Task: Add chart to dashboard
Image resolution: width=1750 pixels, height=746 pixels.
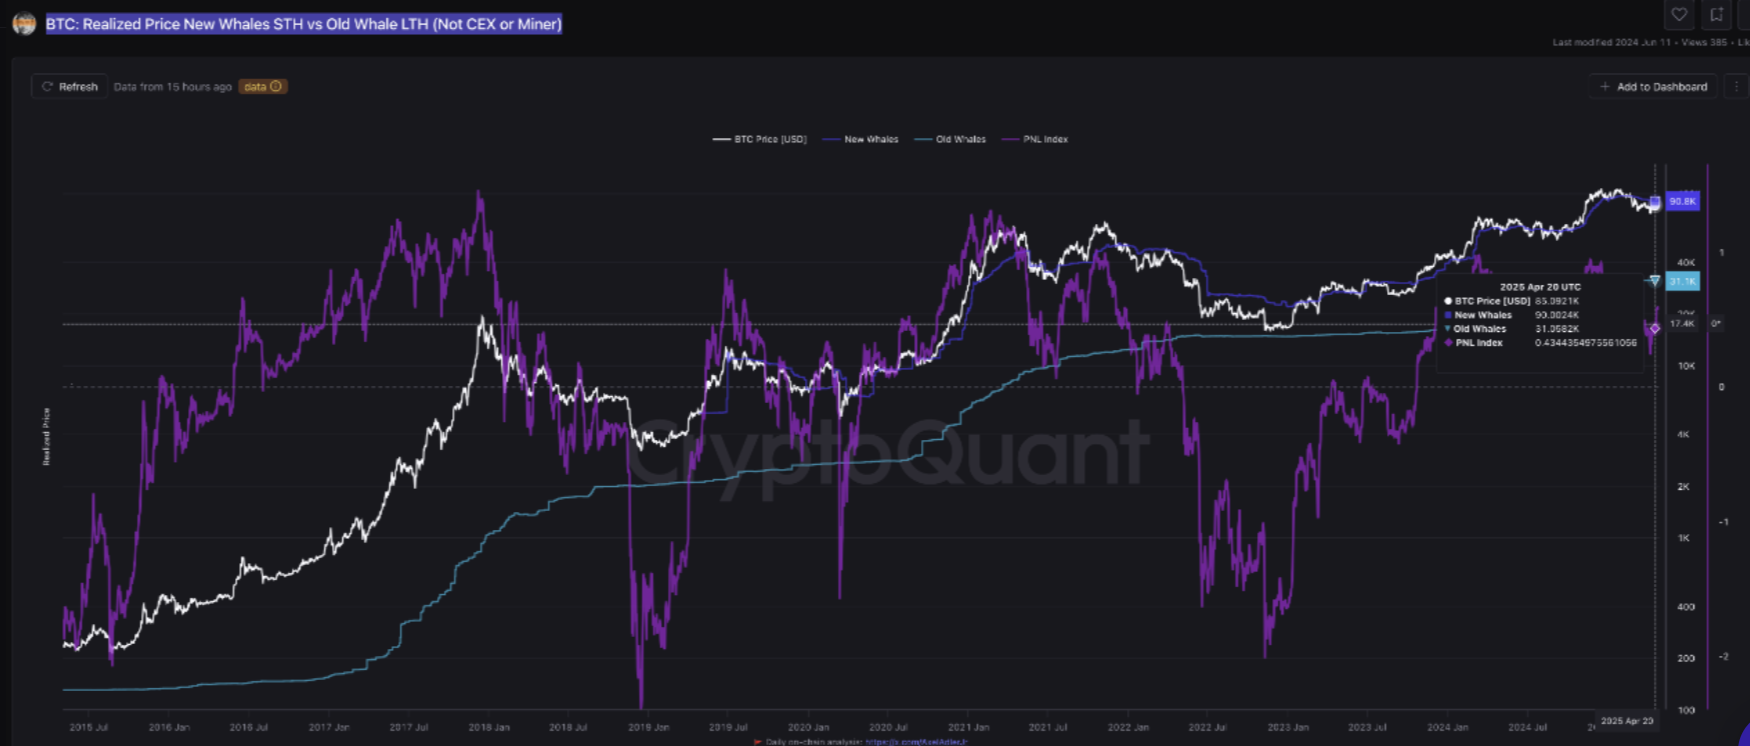Action: click(1653, 87)
